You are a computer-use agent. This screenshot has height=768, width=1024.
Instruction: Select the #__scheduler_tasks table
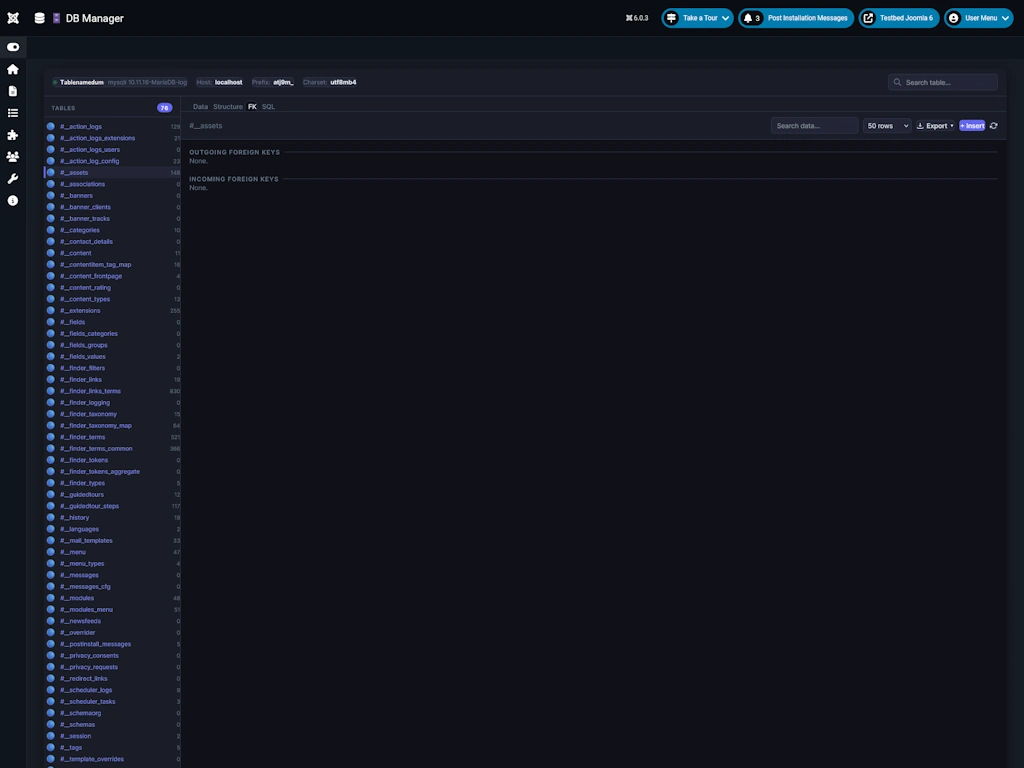(x=112, y=701)
